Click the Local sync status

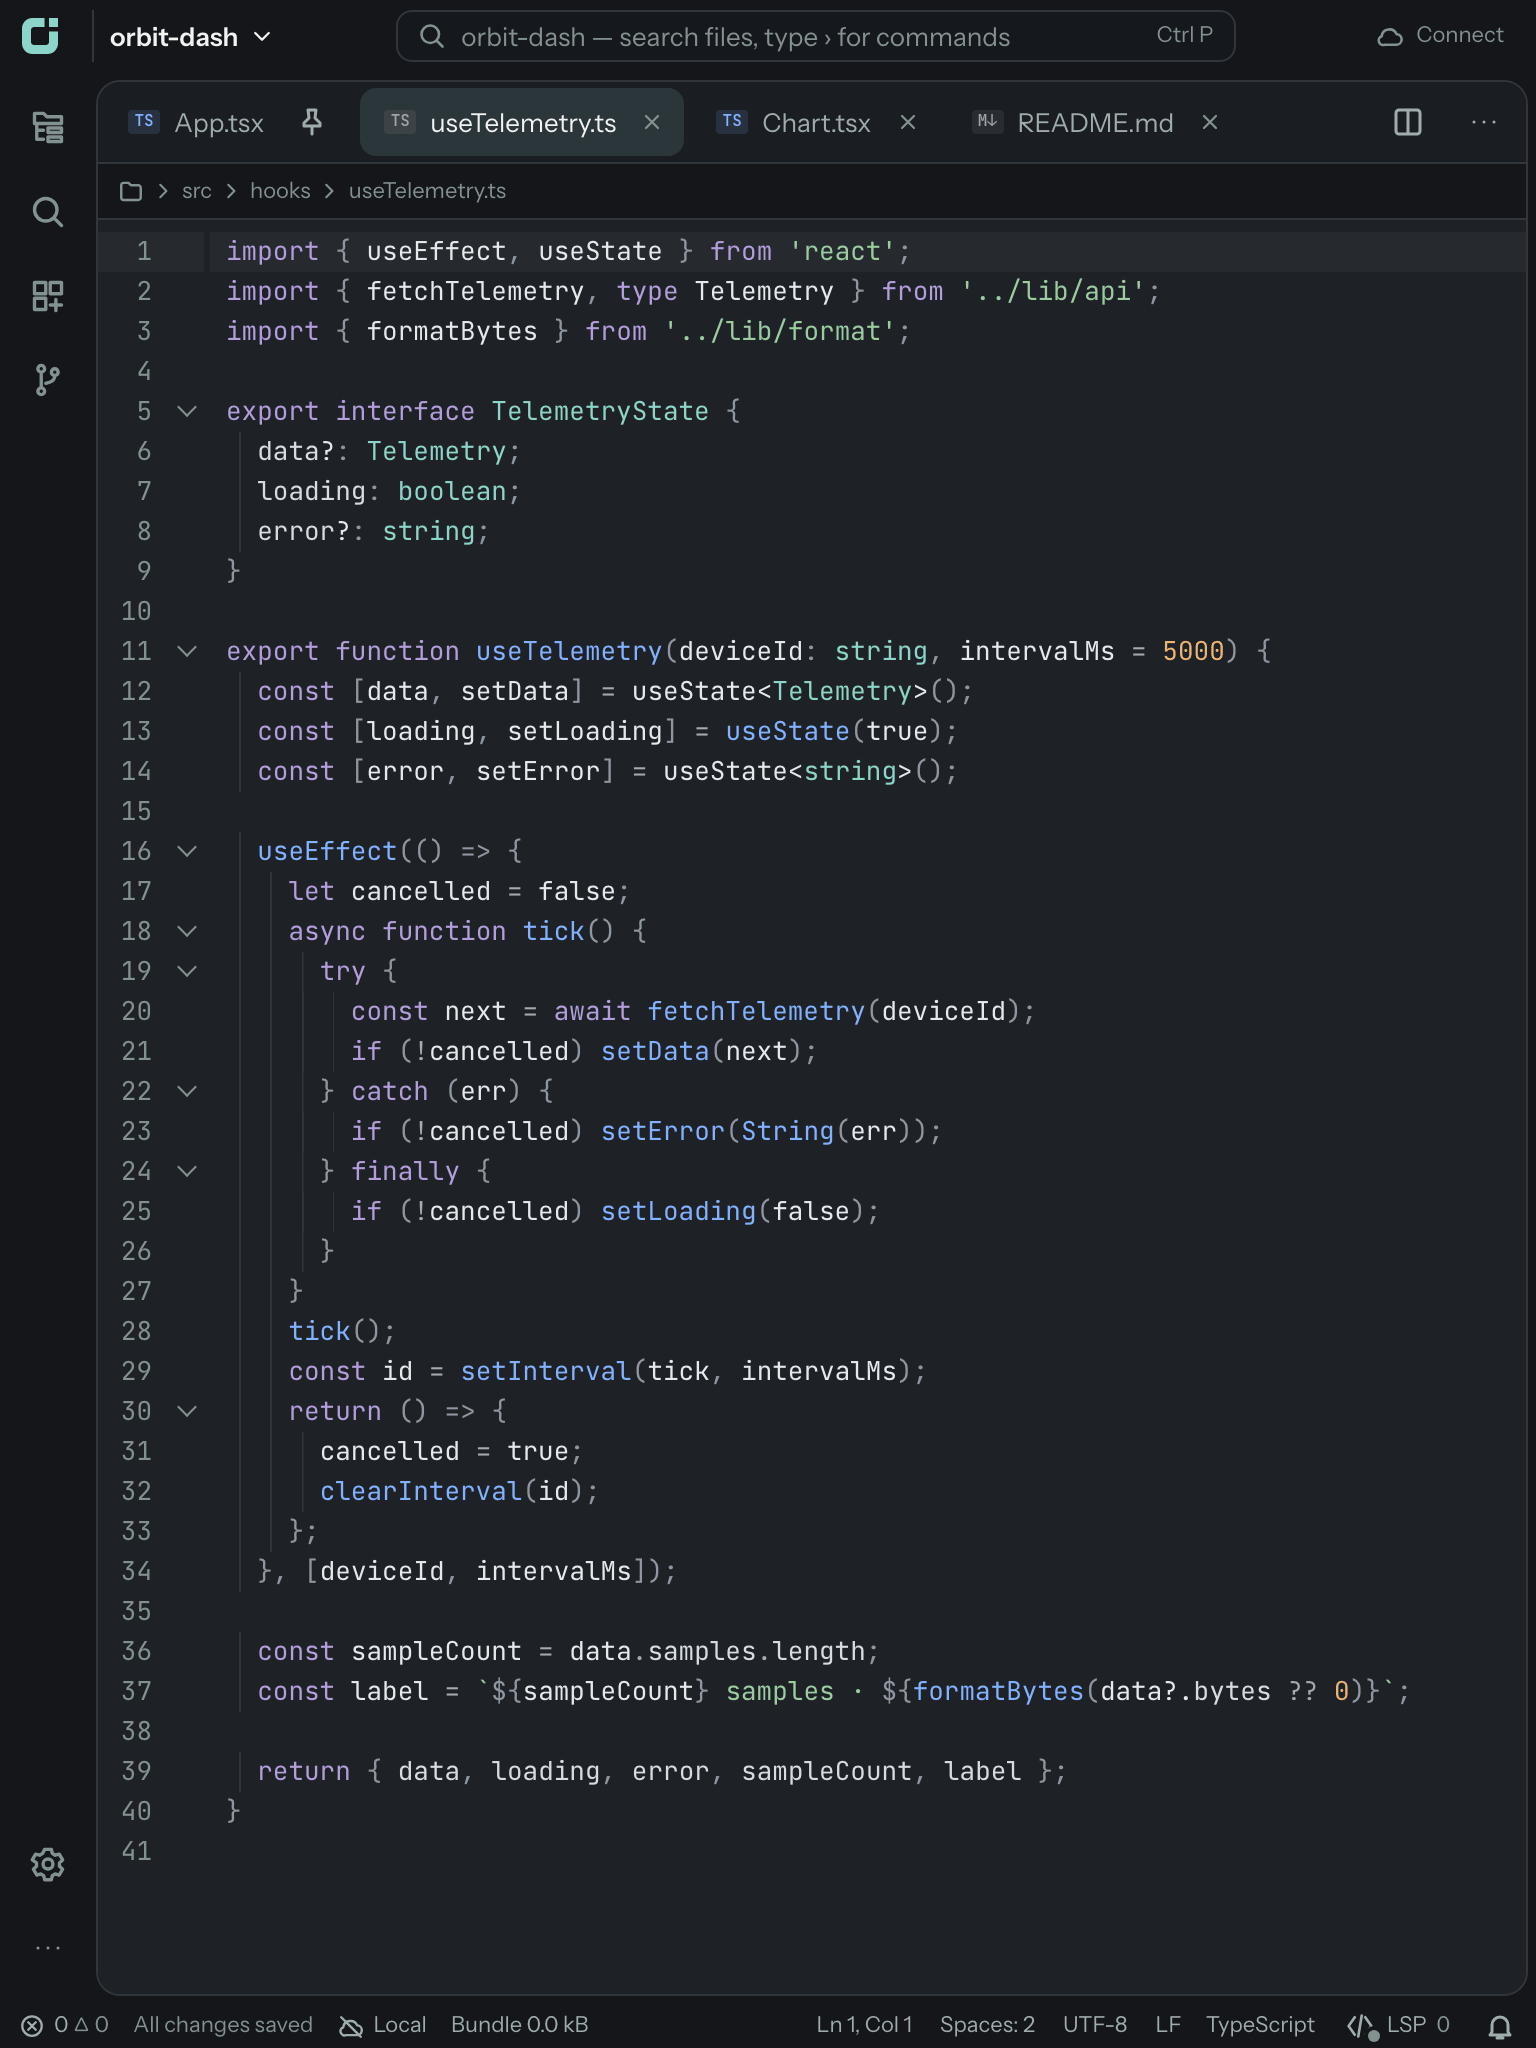click(x=383, y=2025)
